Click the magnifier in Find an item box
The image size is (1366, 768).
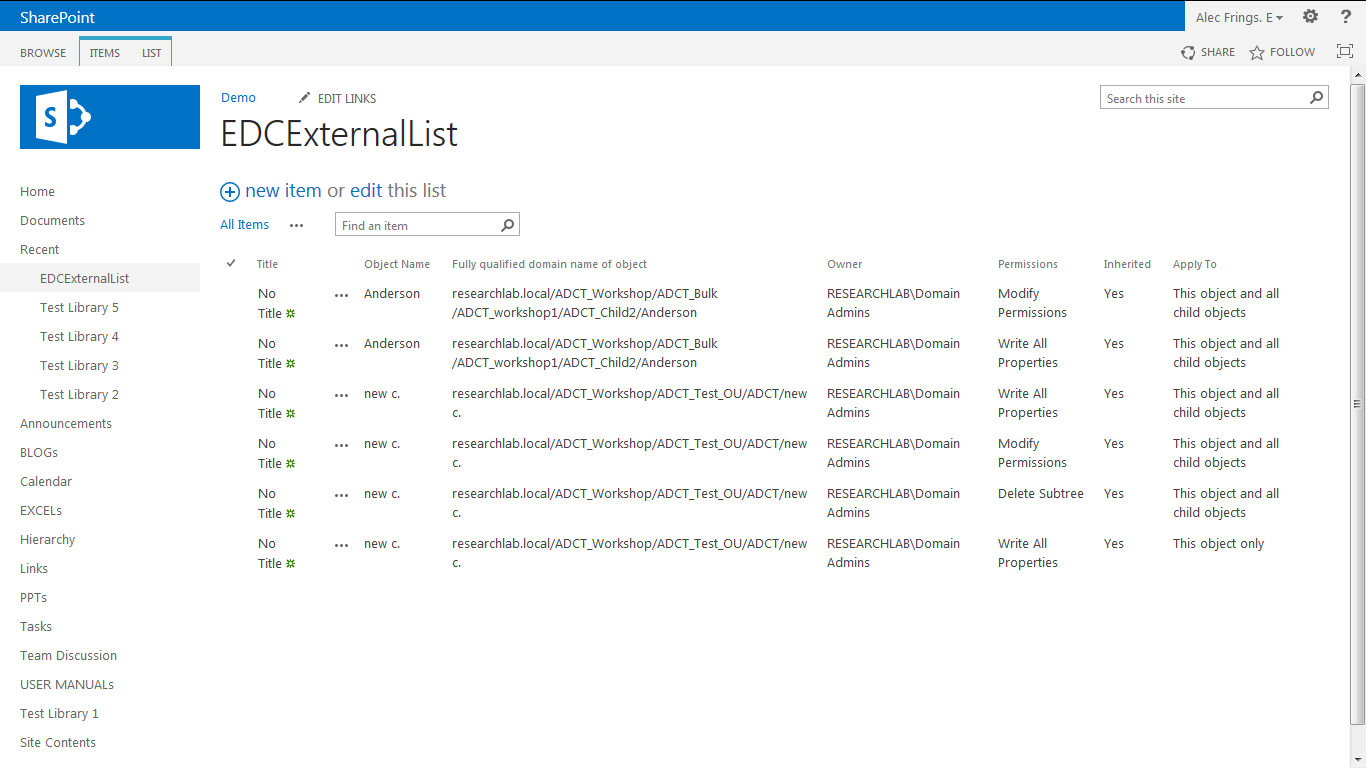tap(508, 225)
